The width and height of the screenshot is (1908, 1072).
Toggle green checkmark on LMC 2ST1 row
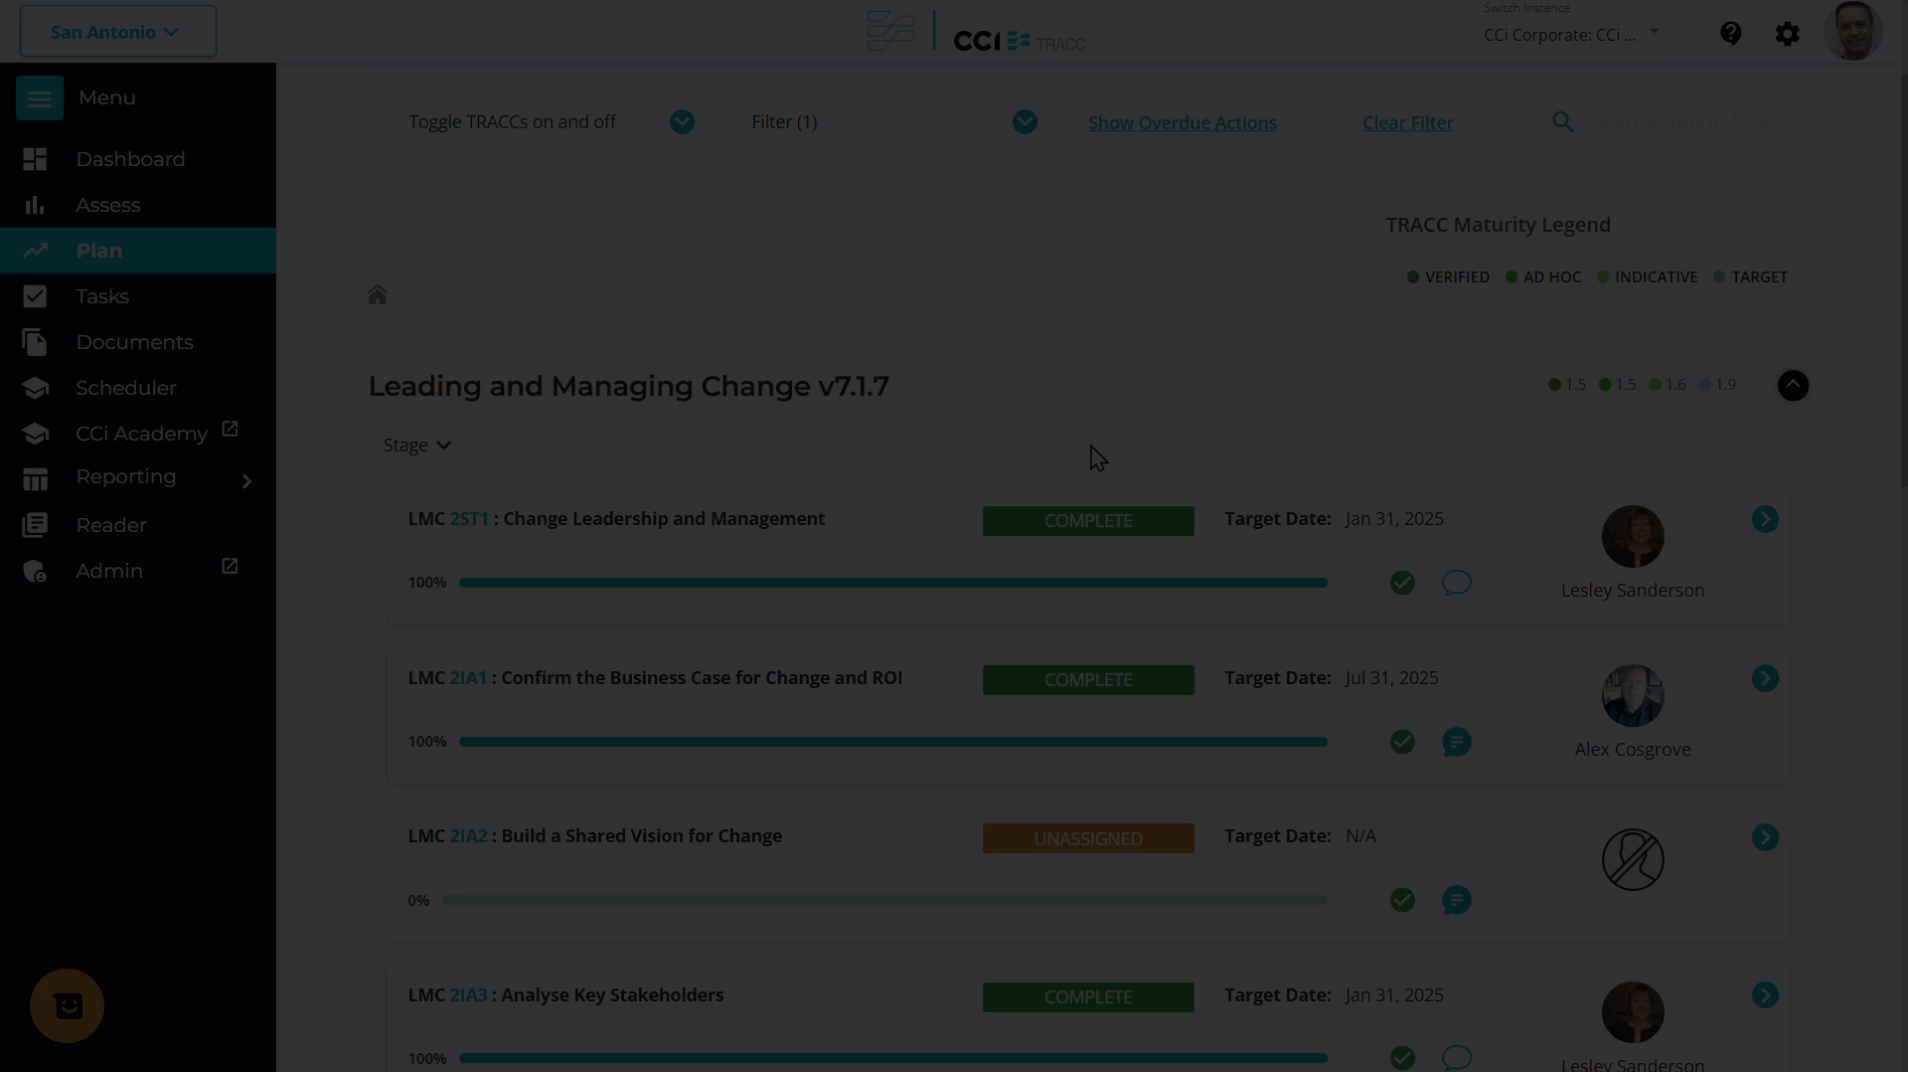coord(1402,583)
